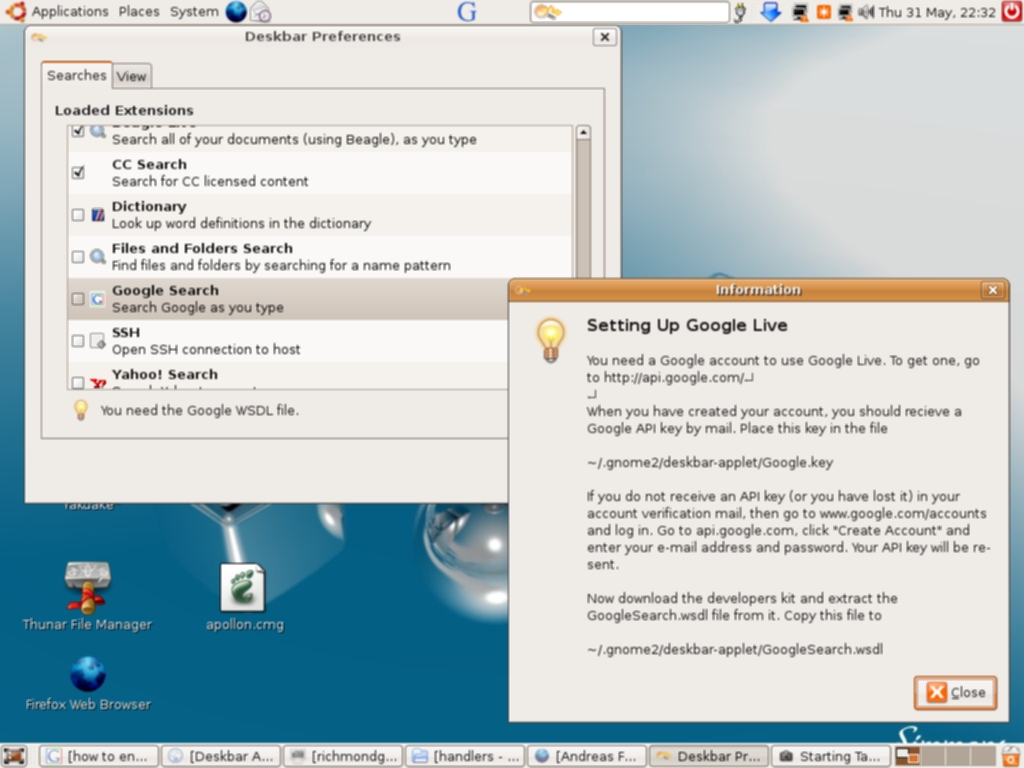Close the Information dialog via title bar X
The height and width of the screenshot is (768, 1024).
coord(993,290)
